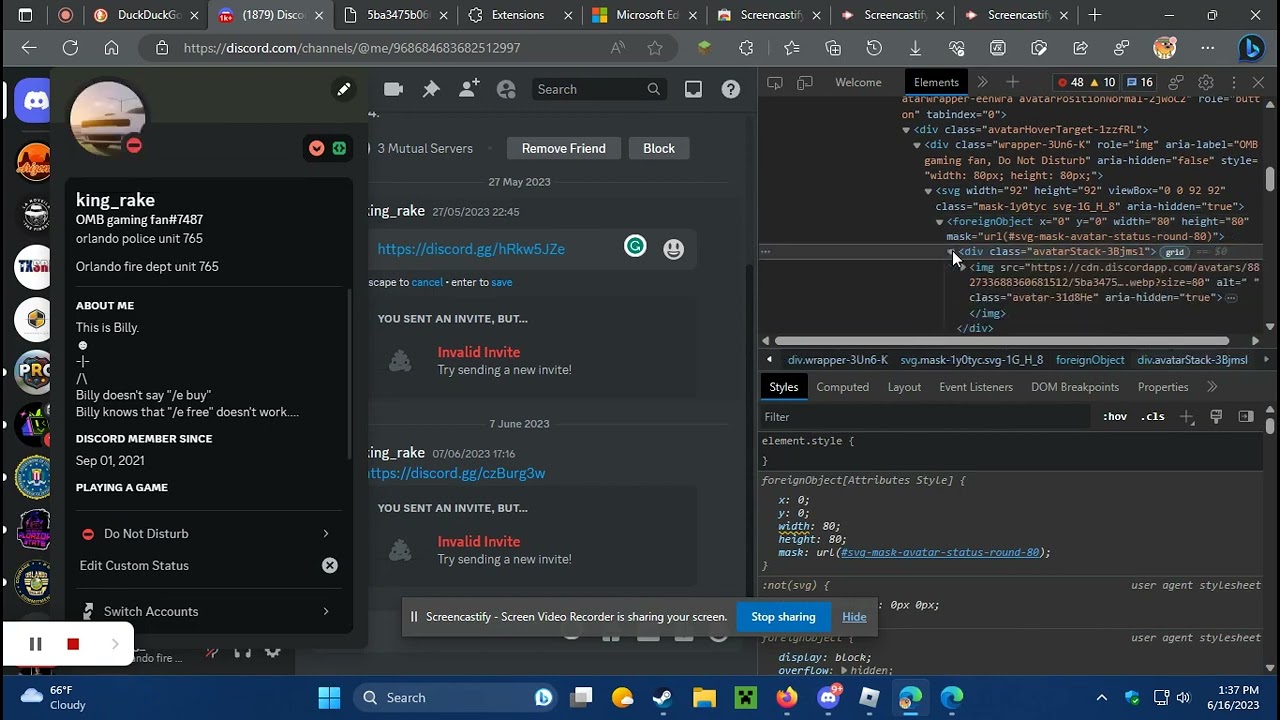
Task: Click the paintbrush rendering emulation icon
Action: click(x=1216, y=416)
